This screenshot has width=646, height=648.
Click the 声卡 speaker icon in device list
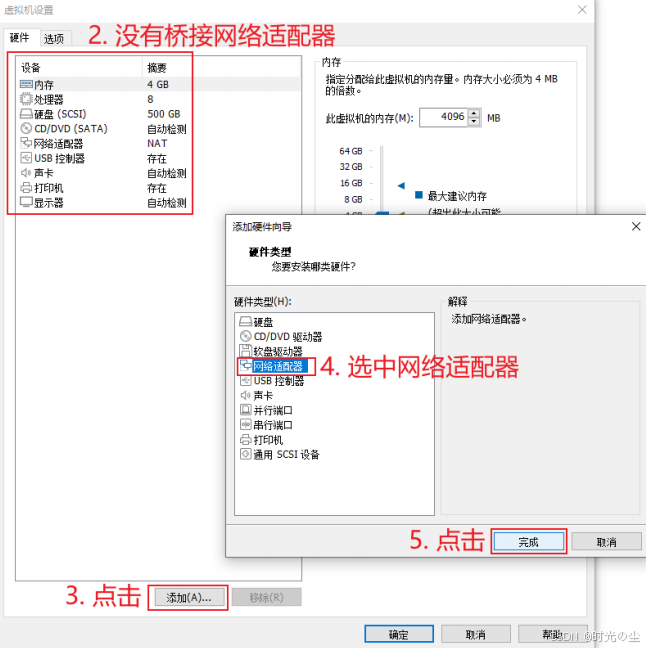26,173
